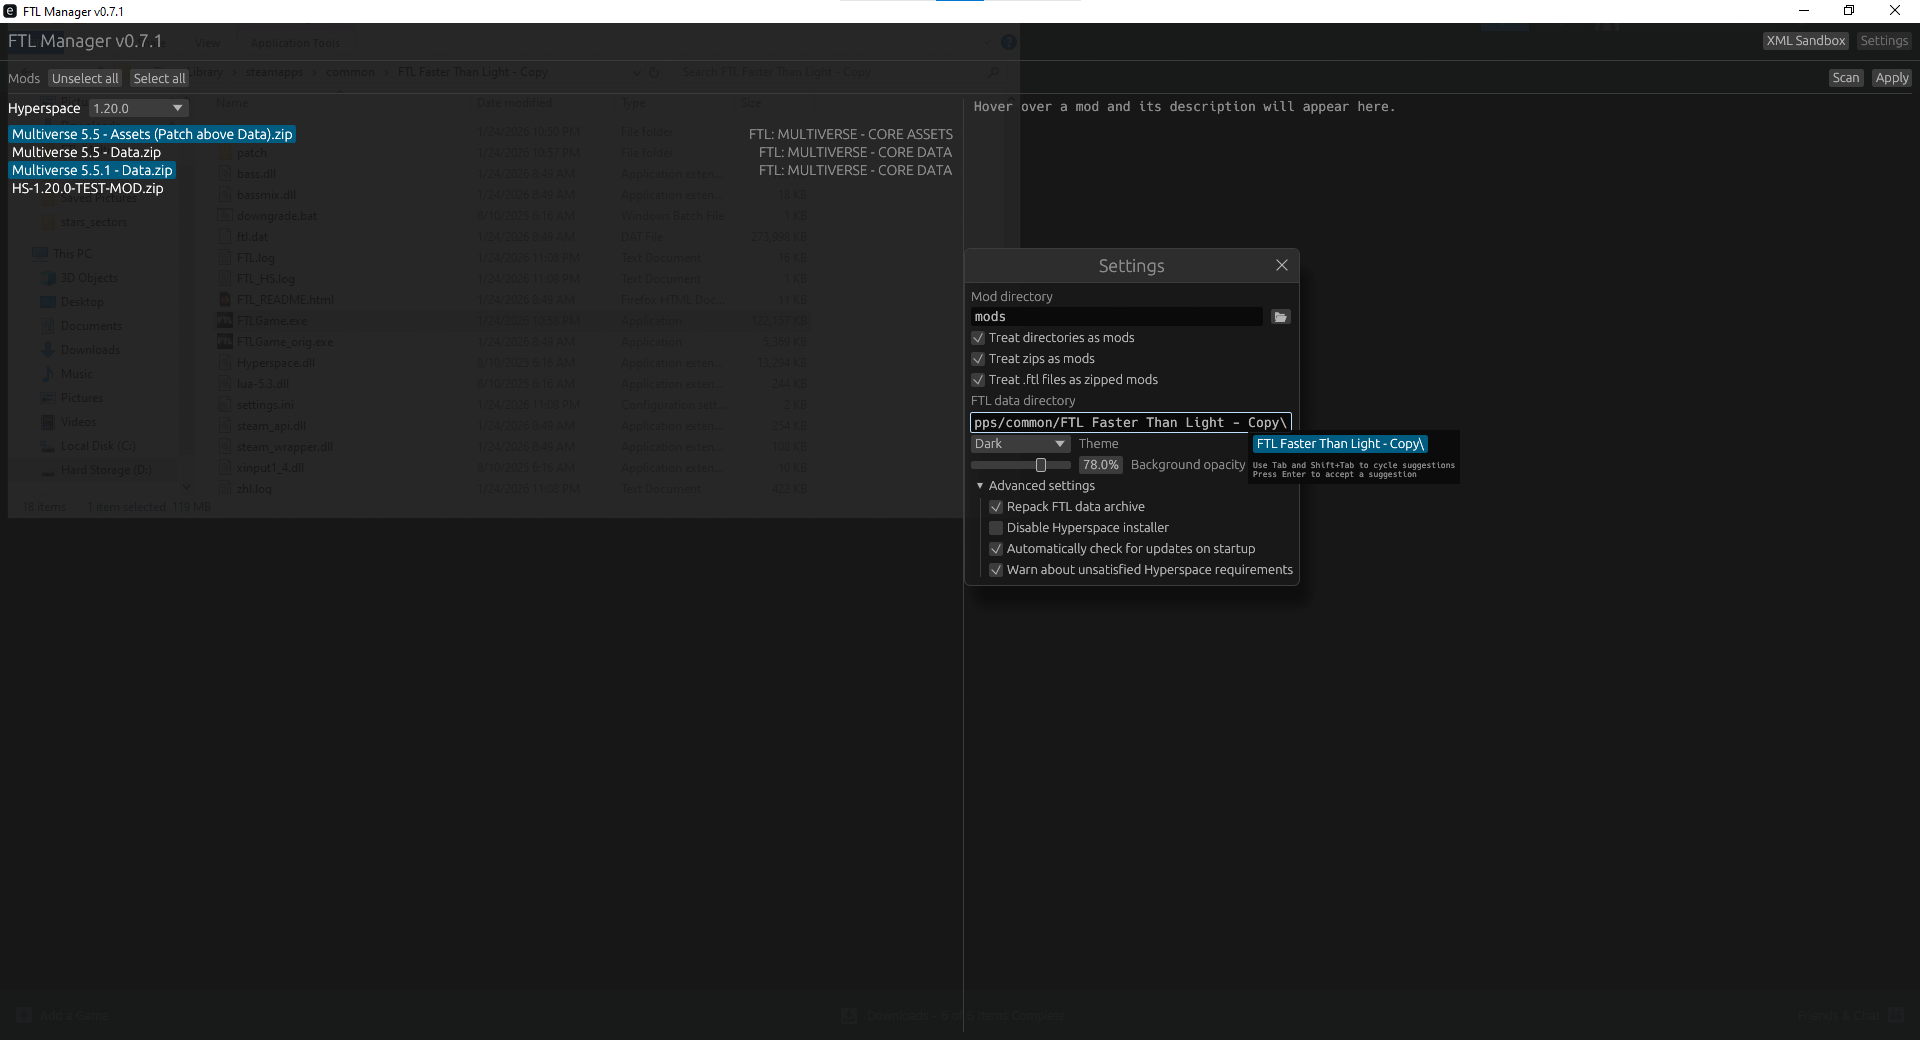Select the 'HS-1.20.0-TEST-MOD.zip' mod
This screenshot has height=1040, width=1920.
point(88,188)
